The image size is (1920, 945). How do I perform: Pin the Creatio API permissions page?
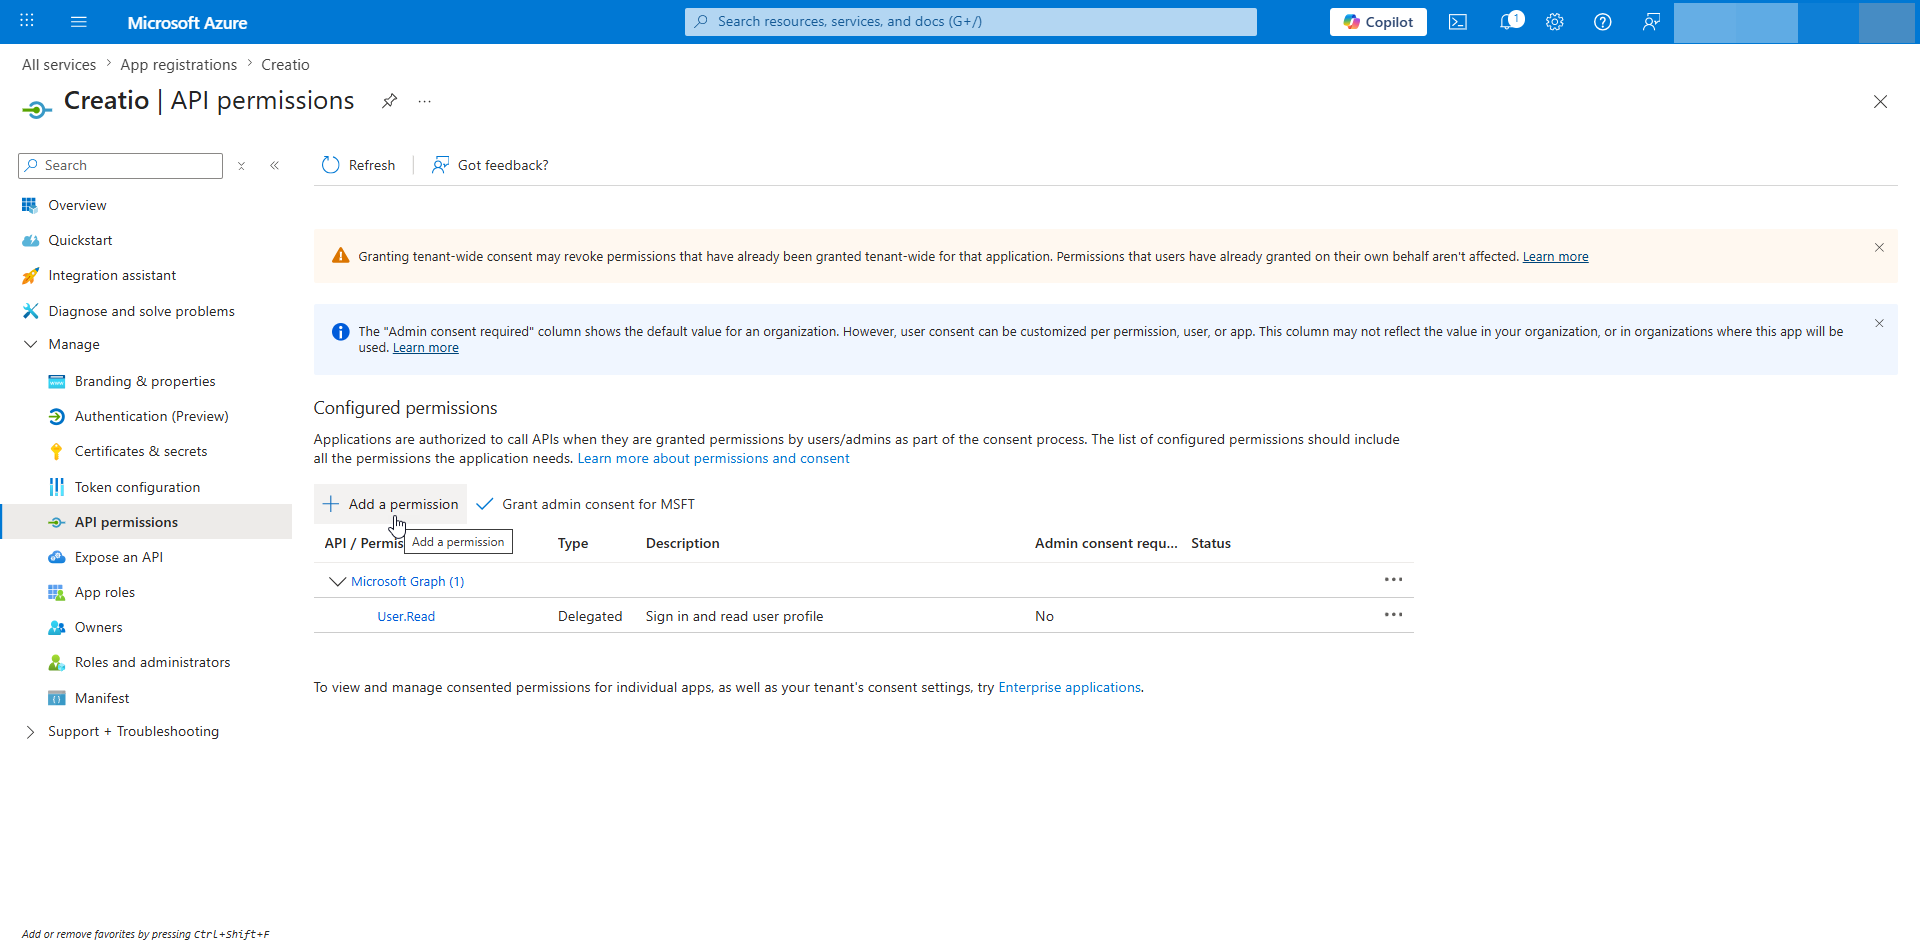(x=390, y=101)
